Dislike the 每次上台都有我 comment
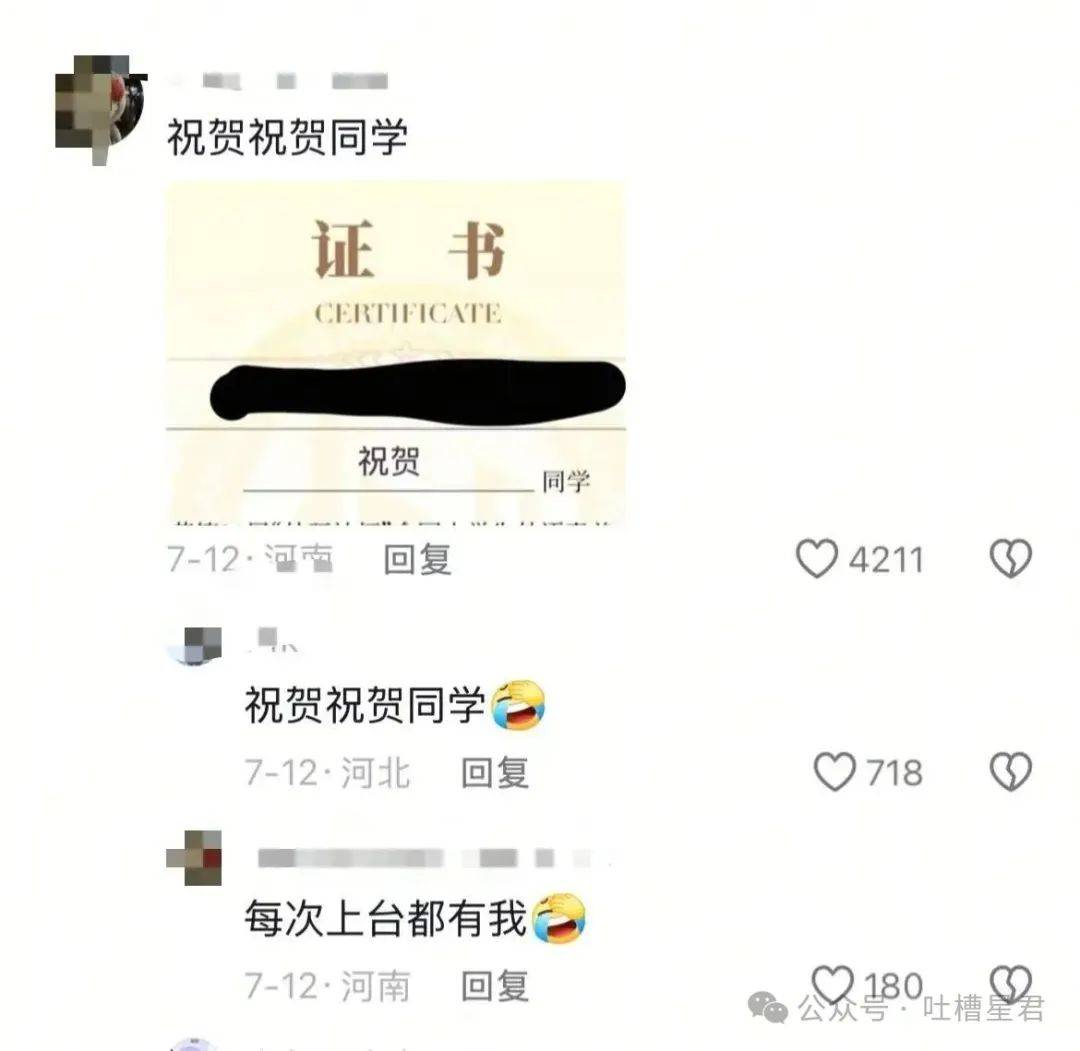 click(x=1010, y=983)
